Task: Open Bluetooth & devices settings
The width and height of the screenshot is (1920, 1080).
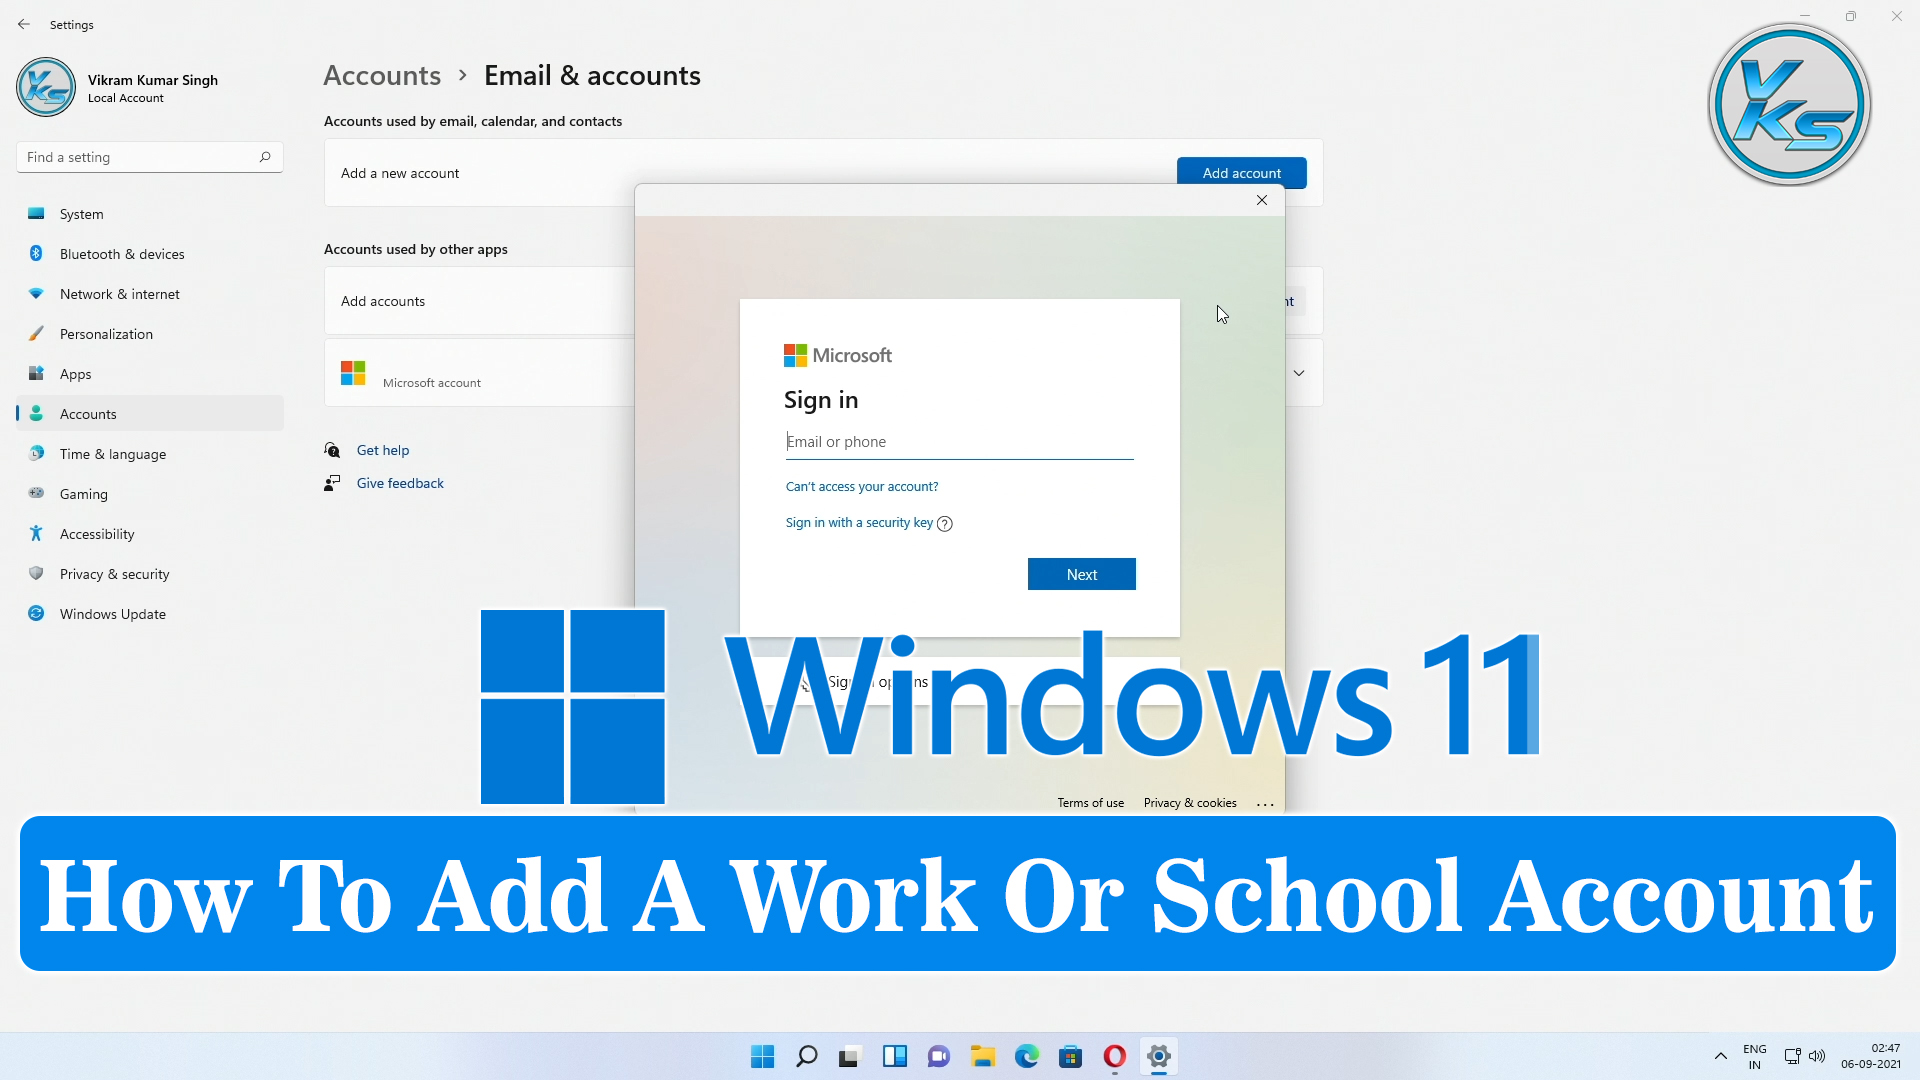Action: coord(150,254)
